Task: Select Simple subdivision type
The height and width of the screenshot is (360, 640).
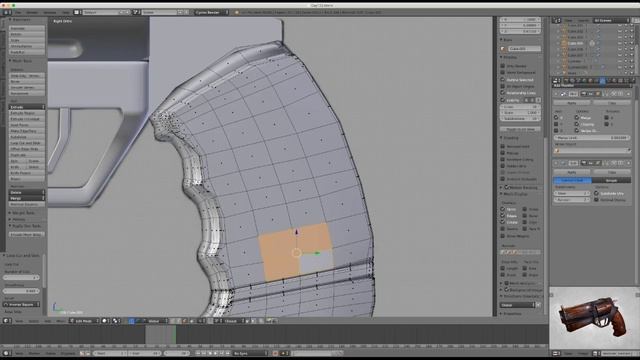Action: 611,180
